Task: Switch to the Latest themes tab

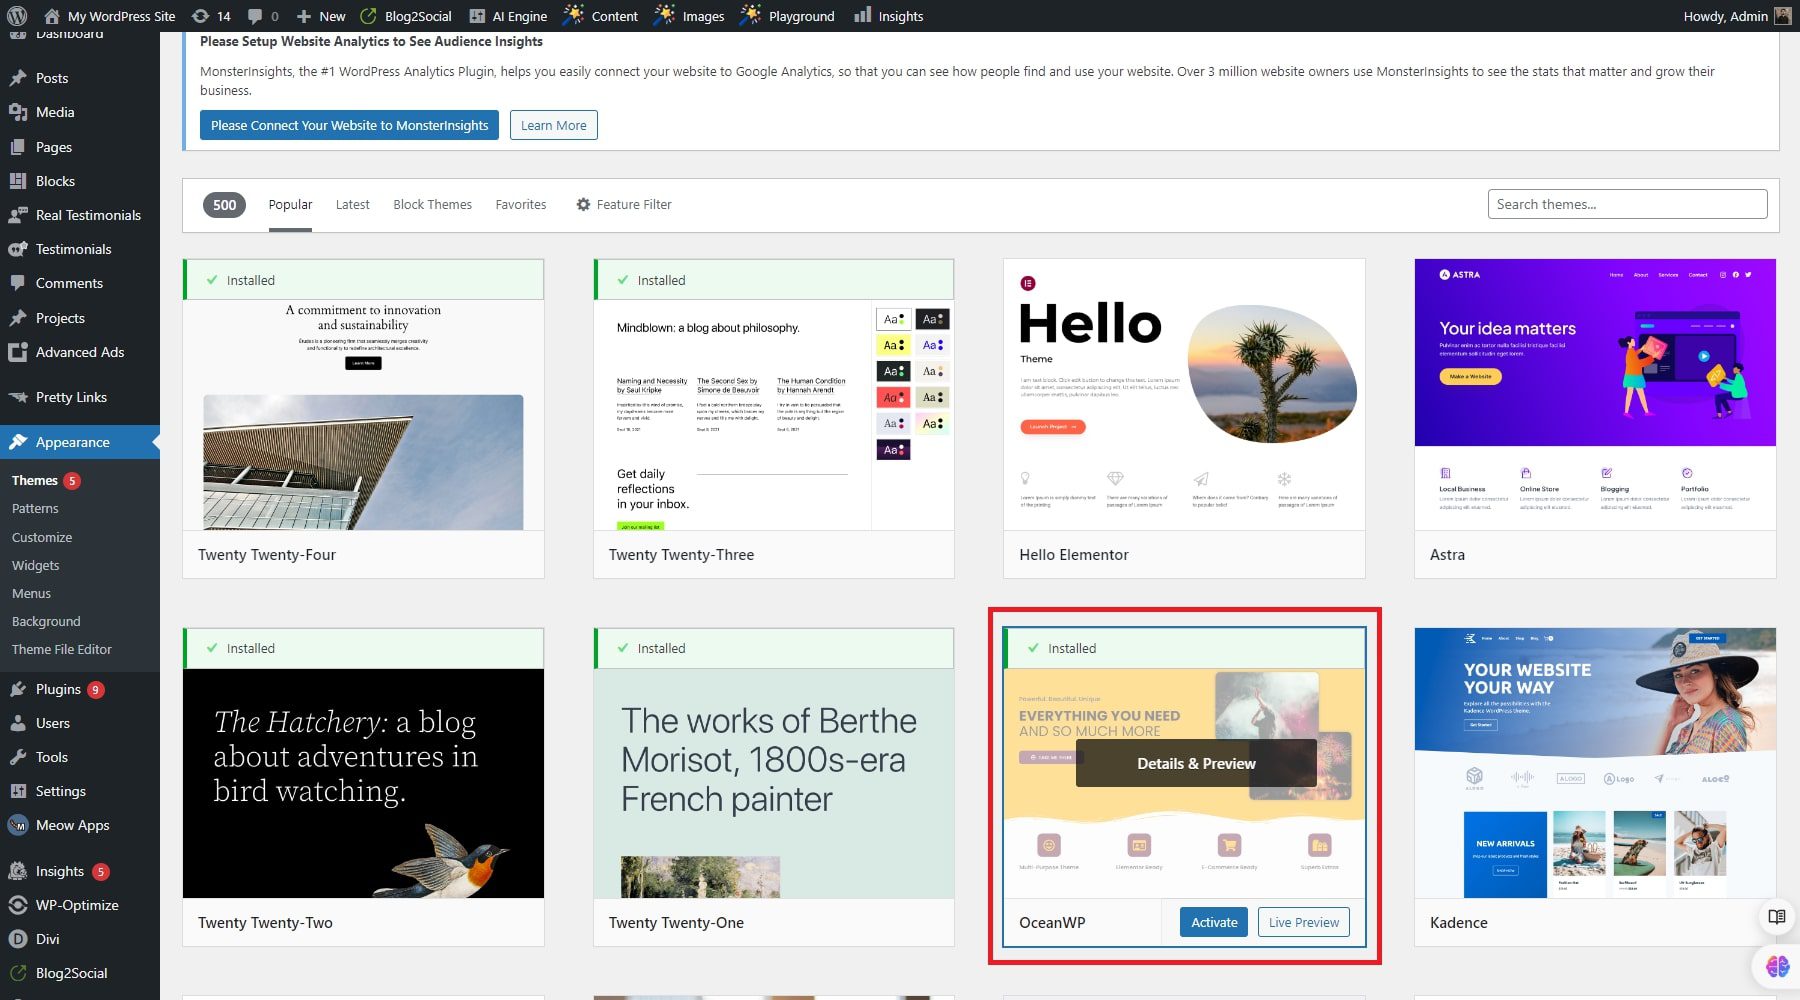Action: point(352,204)
